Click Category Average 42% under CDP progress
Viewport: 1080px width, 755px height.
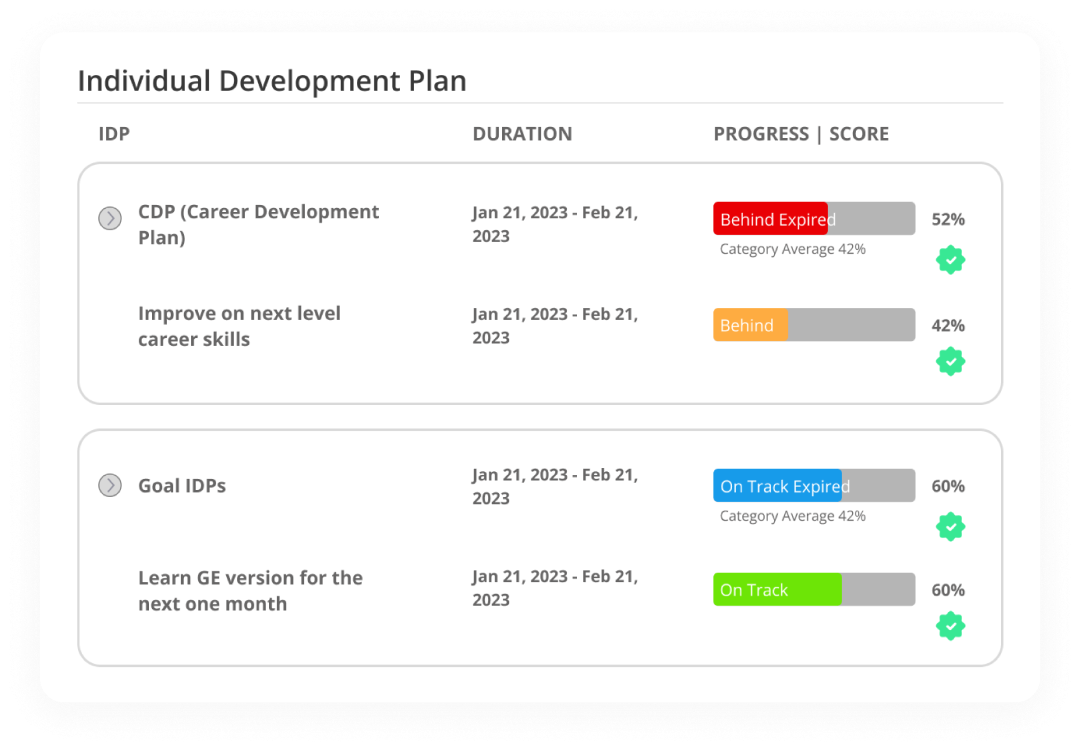click(x=792, y=249)
